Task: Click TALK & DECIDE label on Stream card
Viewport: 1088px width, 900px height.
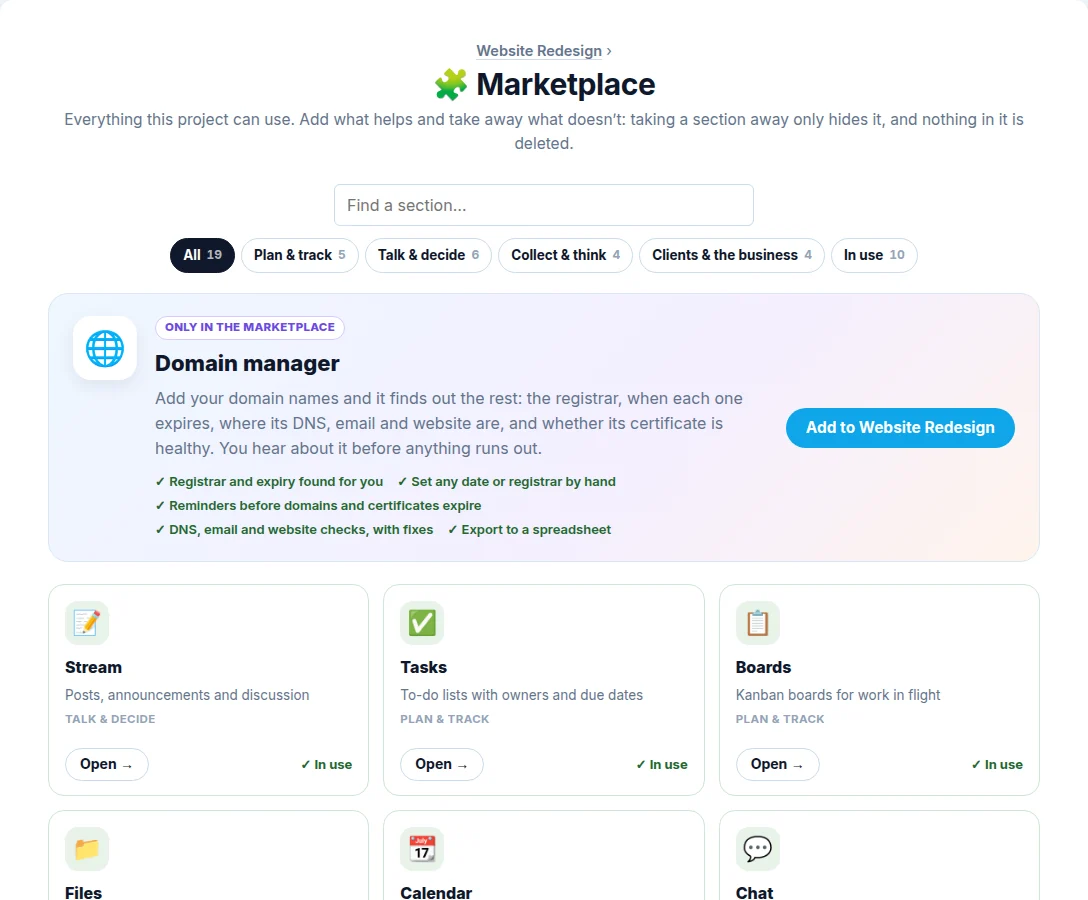Action: 110,720
